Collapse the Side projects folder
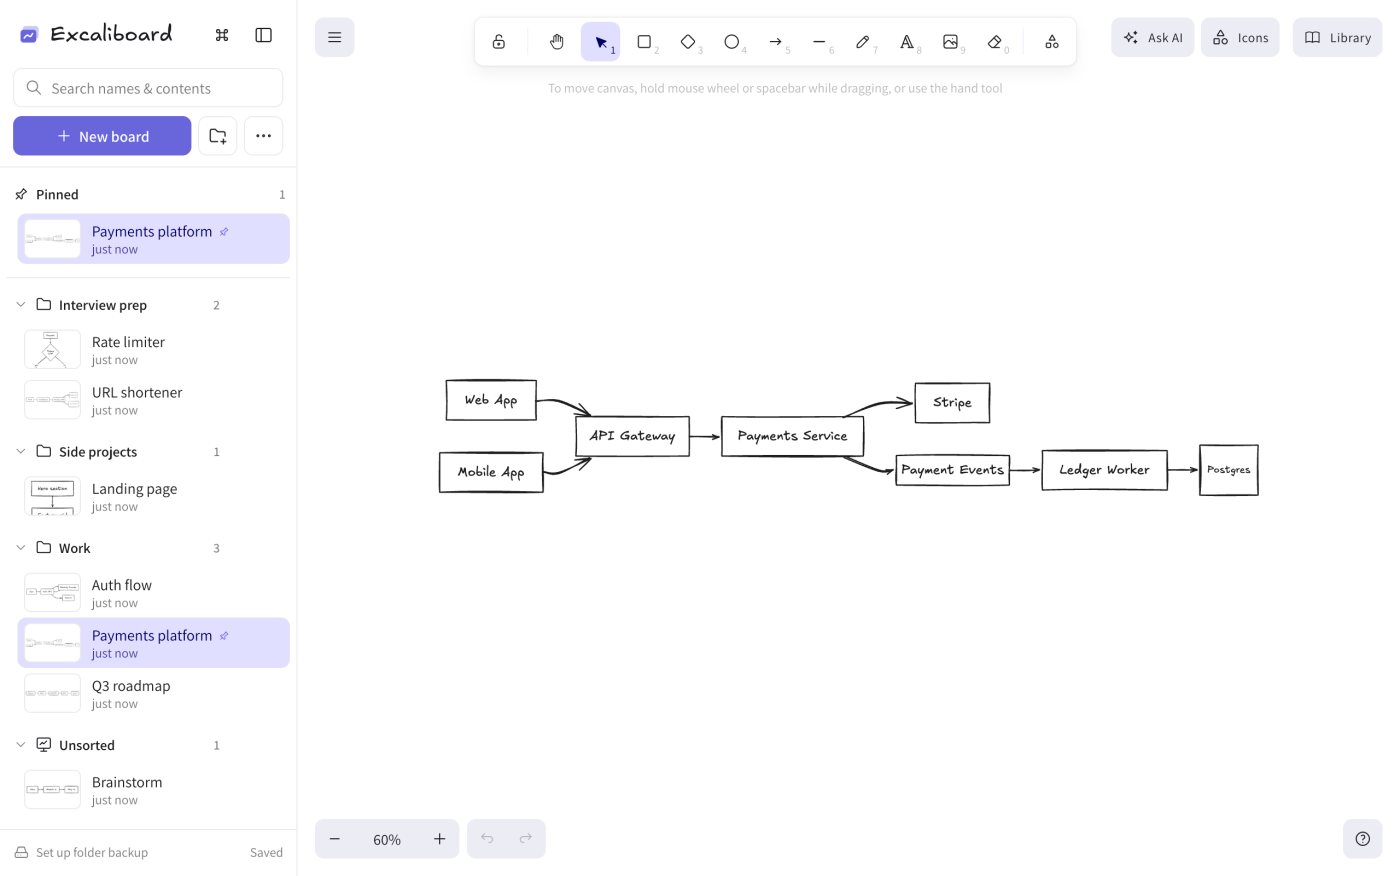 (x=21, y=452)
